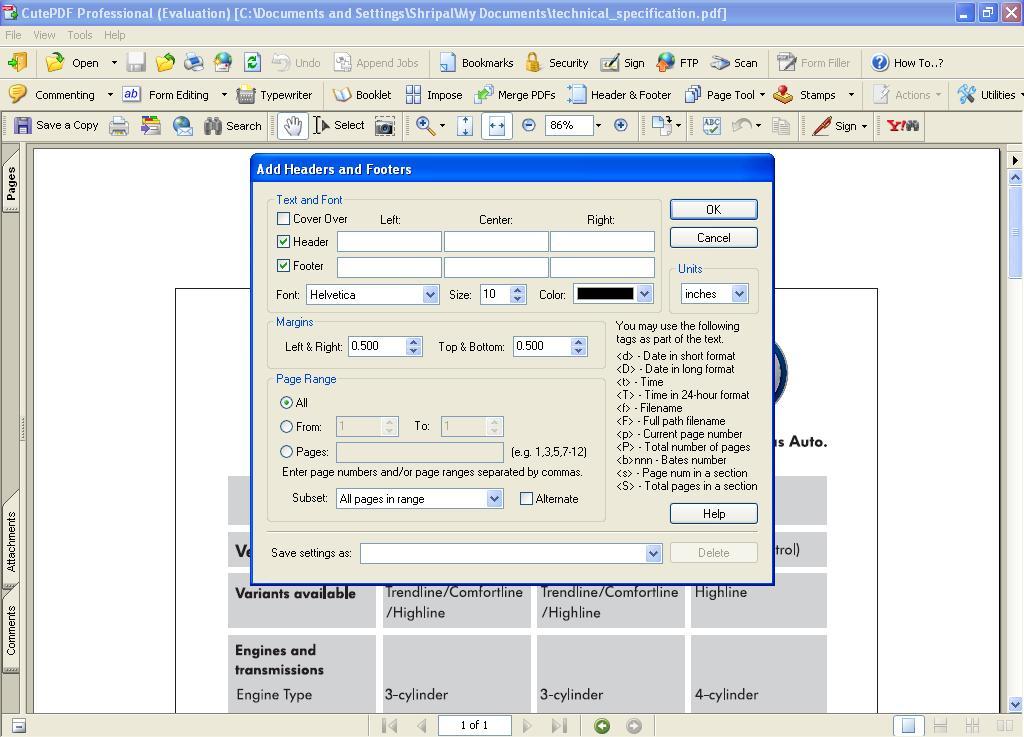Select the Hand pan tool
Viewport: 1024px width, 737px height.
click(x=292, y=126)
